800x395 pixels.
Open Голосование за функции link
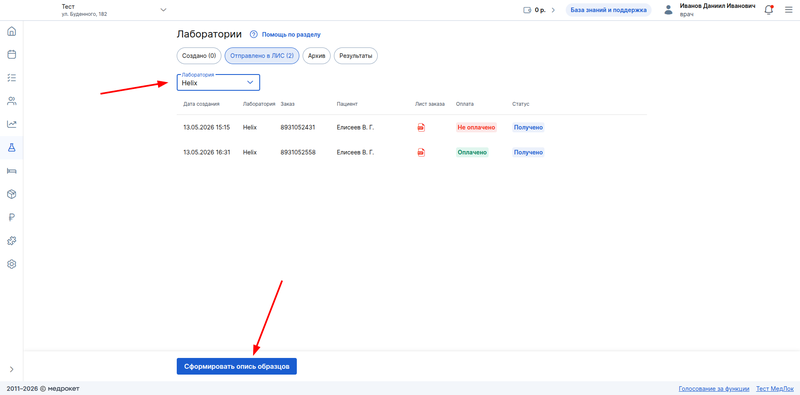(x=714, y=388)
